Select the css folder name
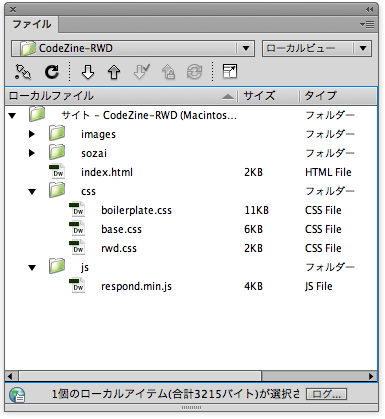 88,192
